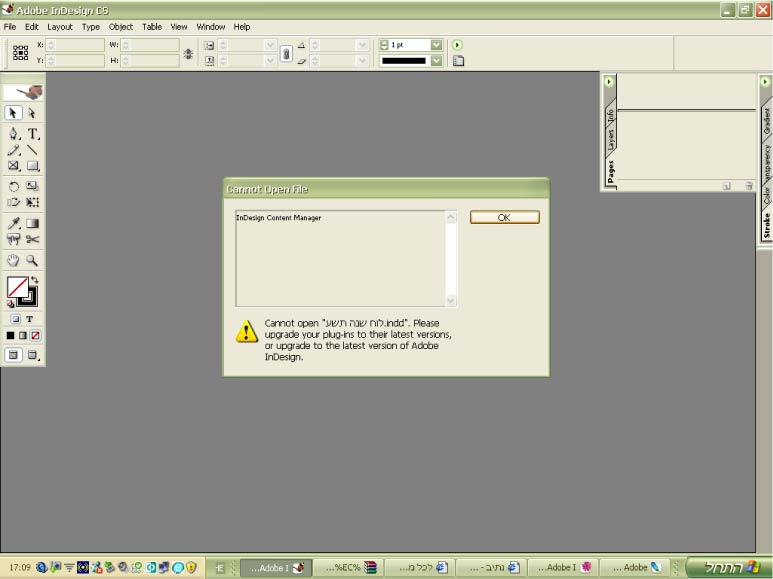The width and height of the screenshot is (773, 579).
Task: Open the Control palette menu arrow
Action: (457, 45)
